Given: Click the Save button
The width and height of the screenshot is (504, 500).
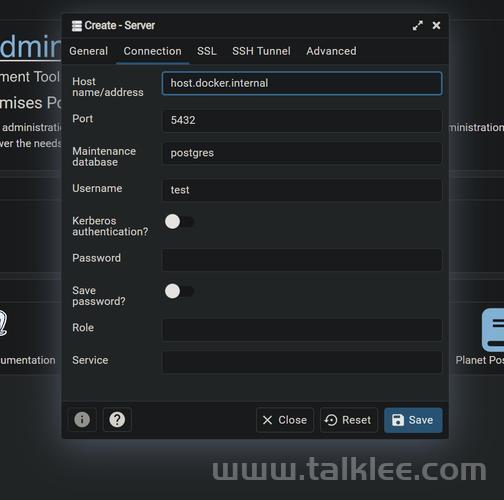Looking at the screenshot, I should point(413,420).
